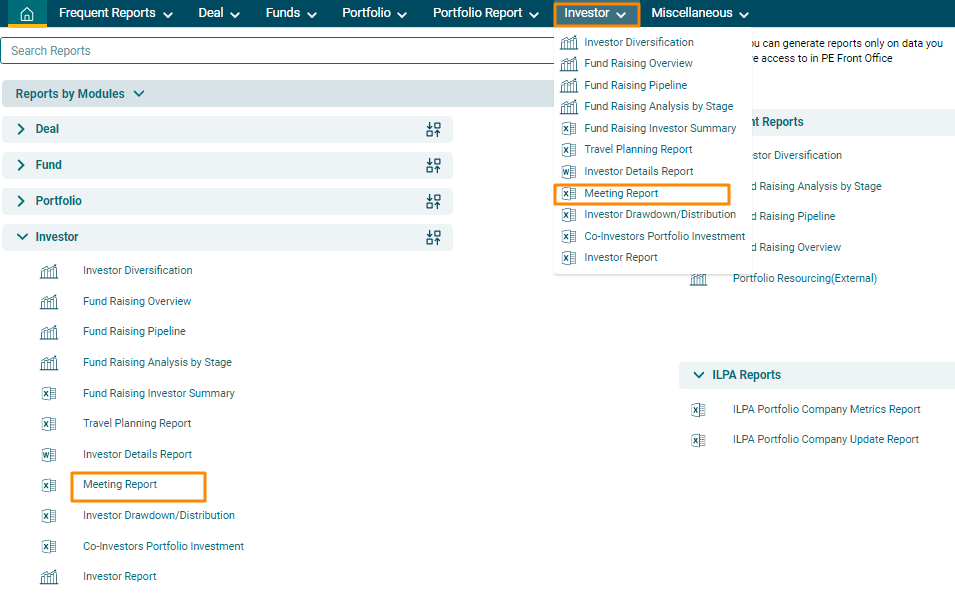Open the Miscellaneous menu
955x593 pixels.
pyautogui.click(x=700, y=14)
